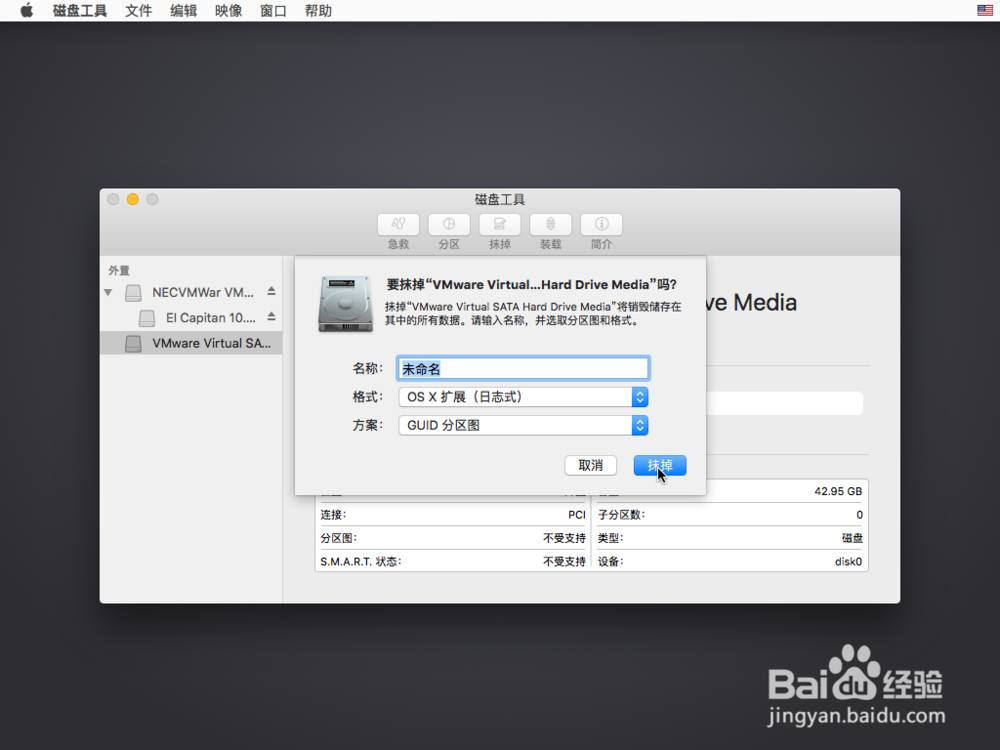Click the 42.95 GB capacity value
Viewport: 1000px width, 750px height.
pyautogui.click(x=838, y=491)
